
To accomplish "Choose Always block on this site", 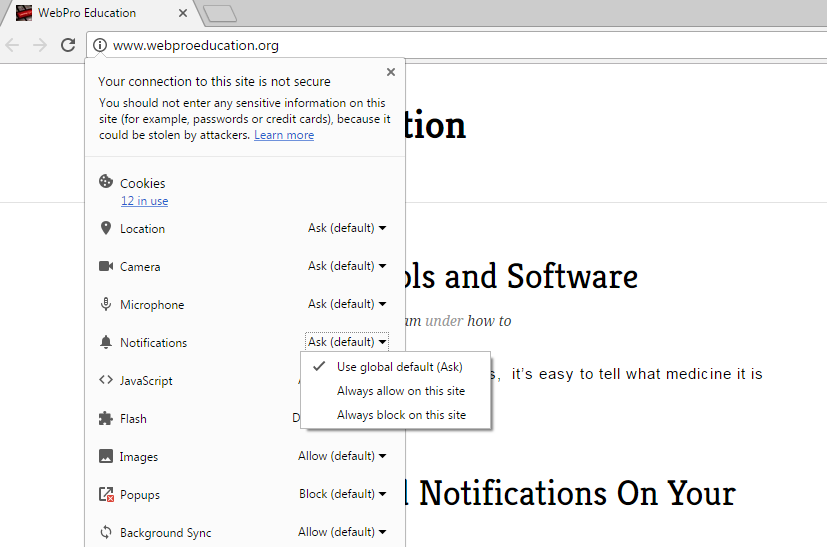I will point(400,415).
